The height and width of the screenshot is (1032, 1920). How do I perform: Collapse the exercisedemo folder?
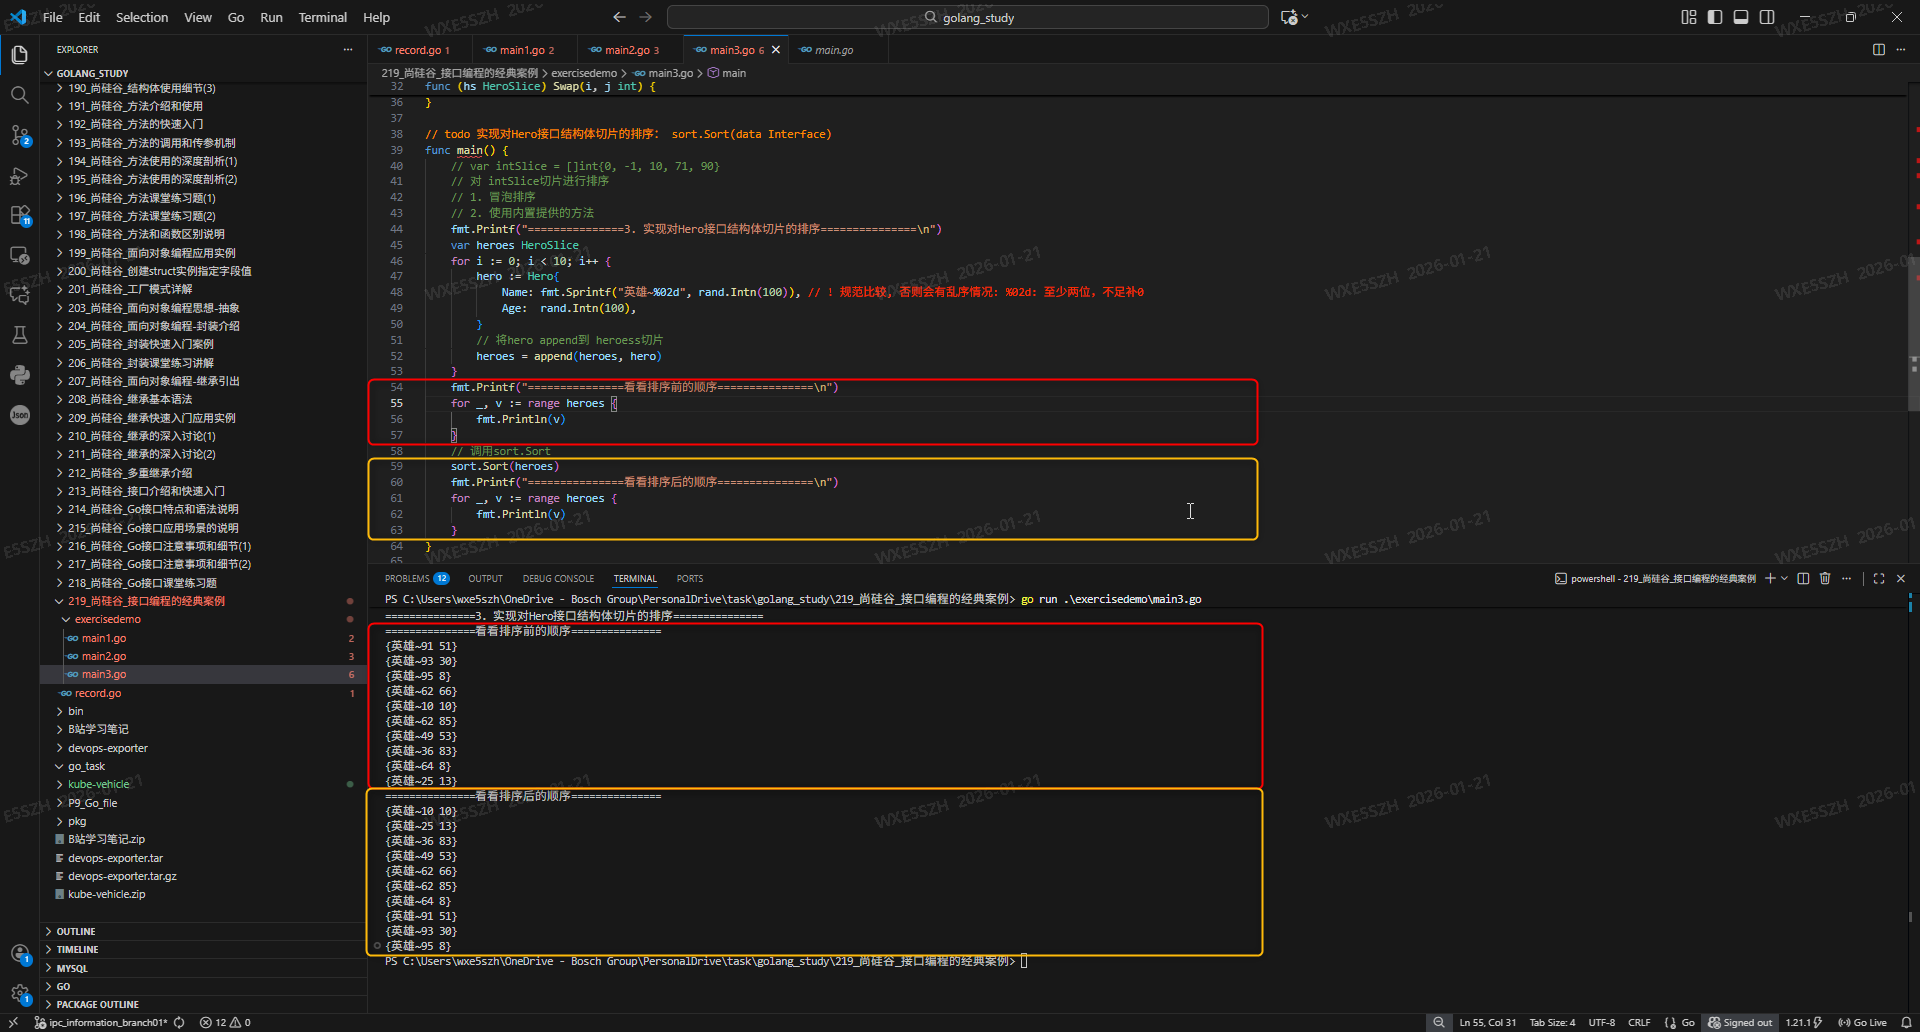click(x=107, y=619)
